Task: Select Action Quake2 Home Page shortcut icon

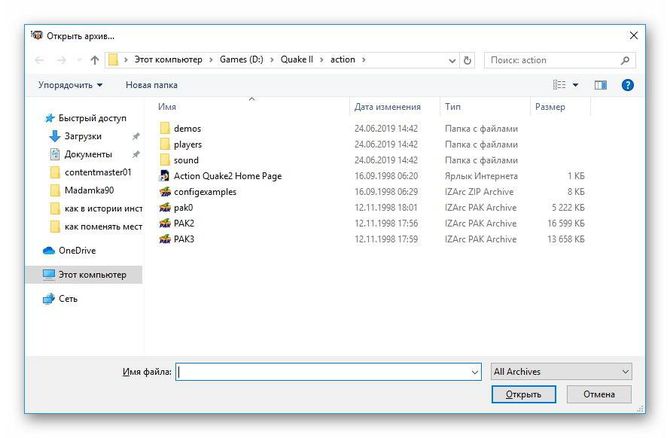Action: (165, 176)
